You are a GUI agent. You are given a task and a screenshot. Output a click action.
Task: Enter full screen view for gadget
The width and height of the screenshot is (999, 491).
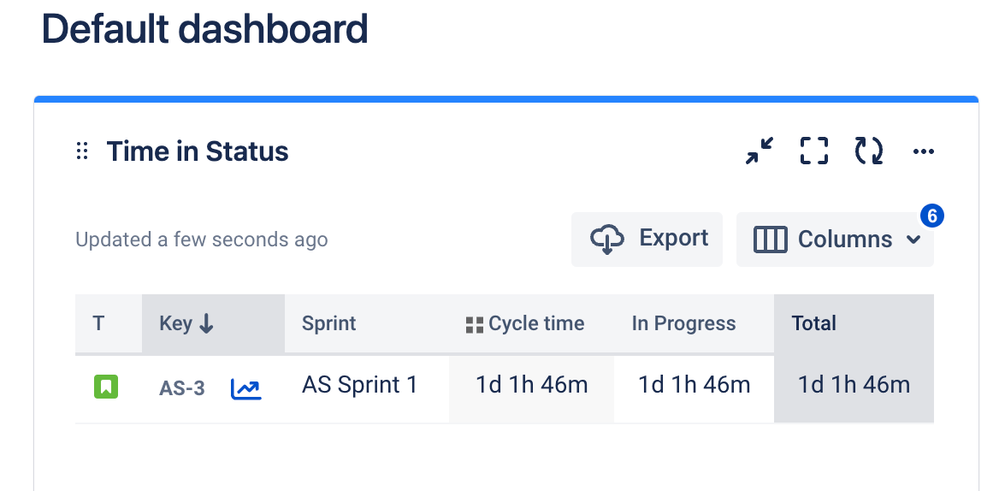[x=814, y=152]
